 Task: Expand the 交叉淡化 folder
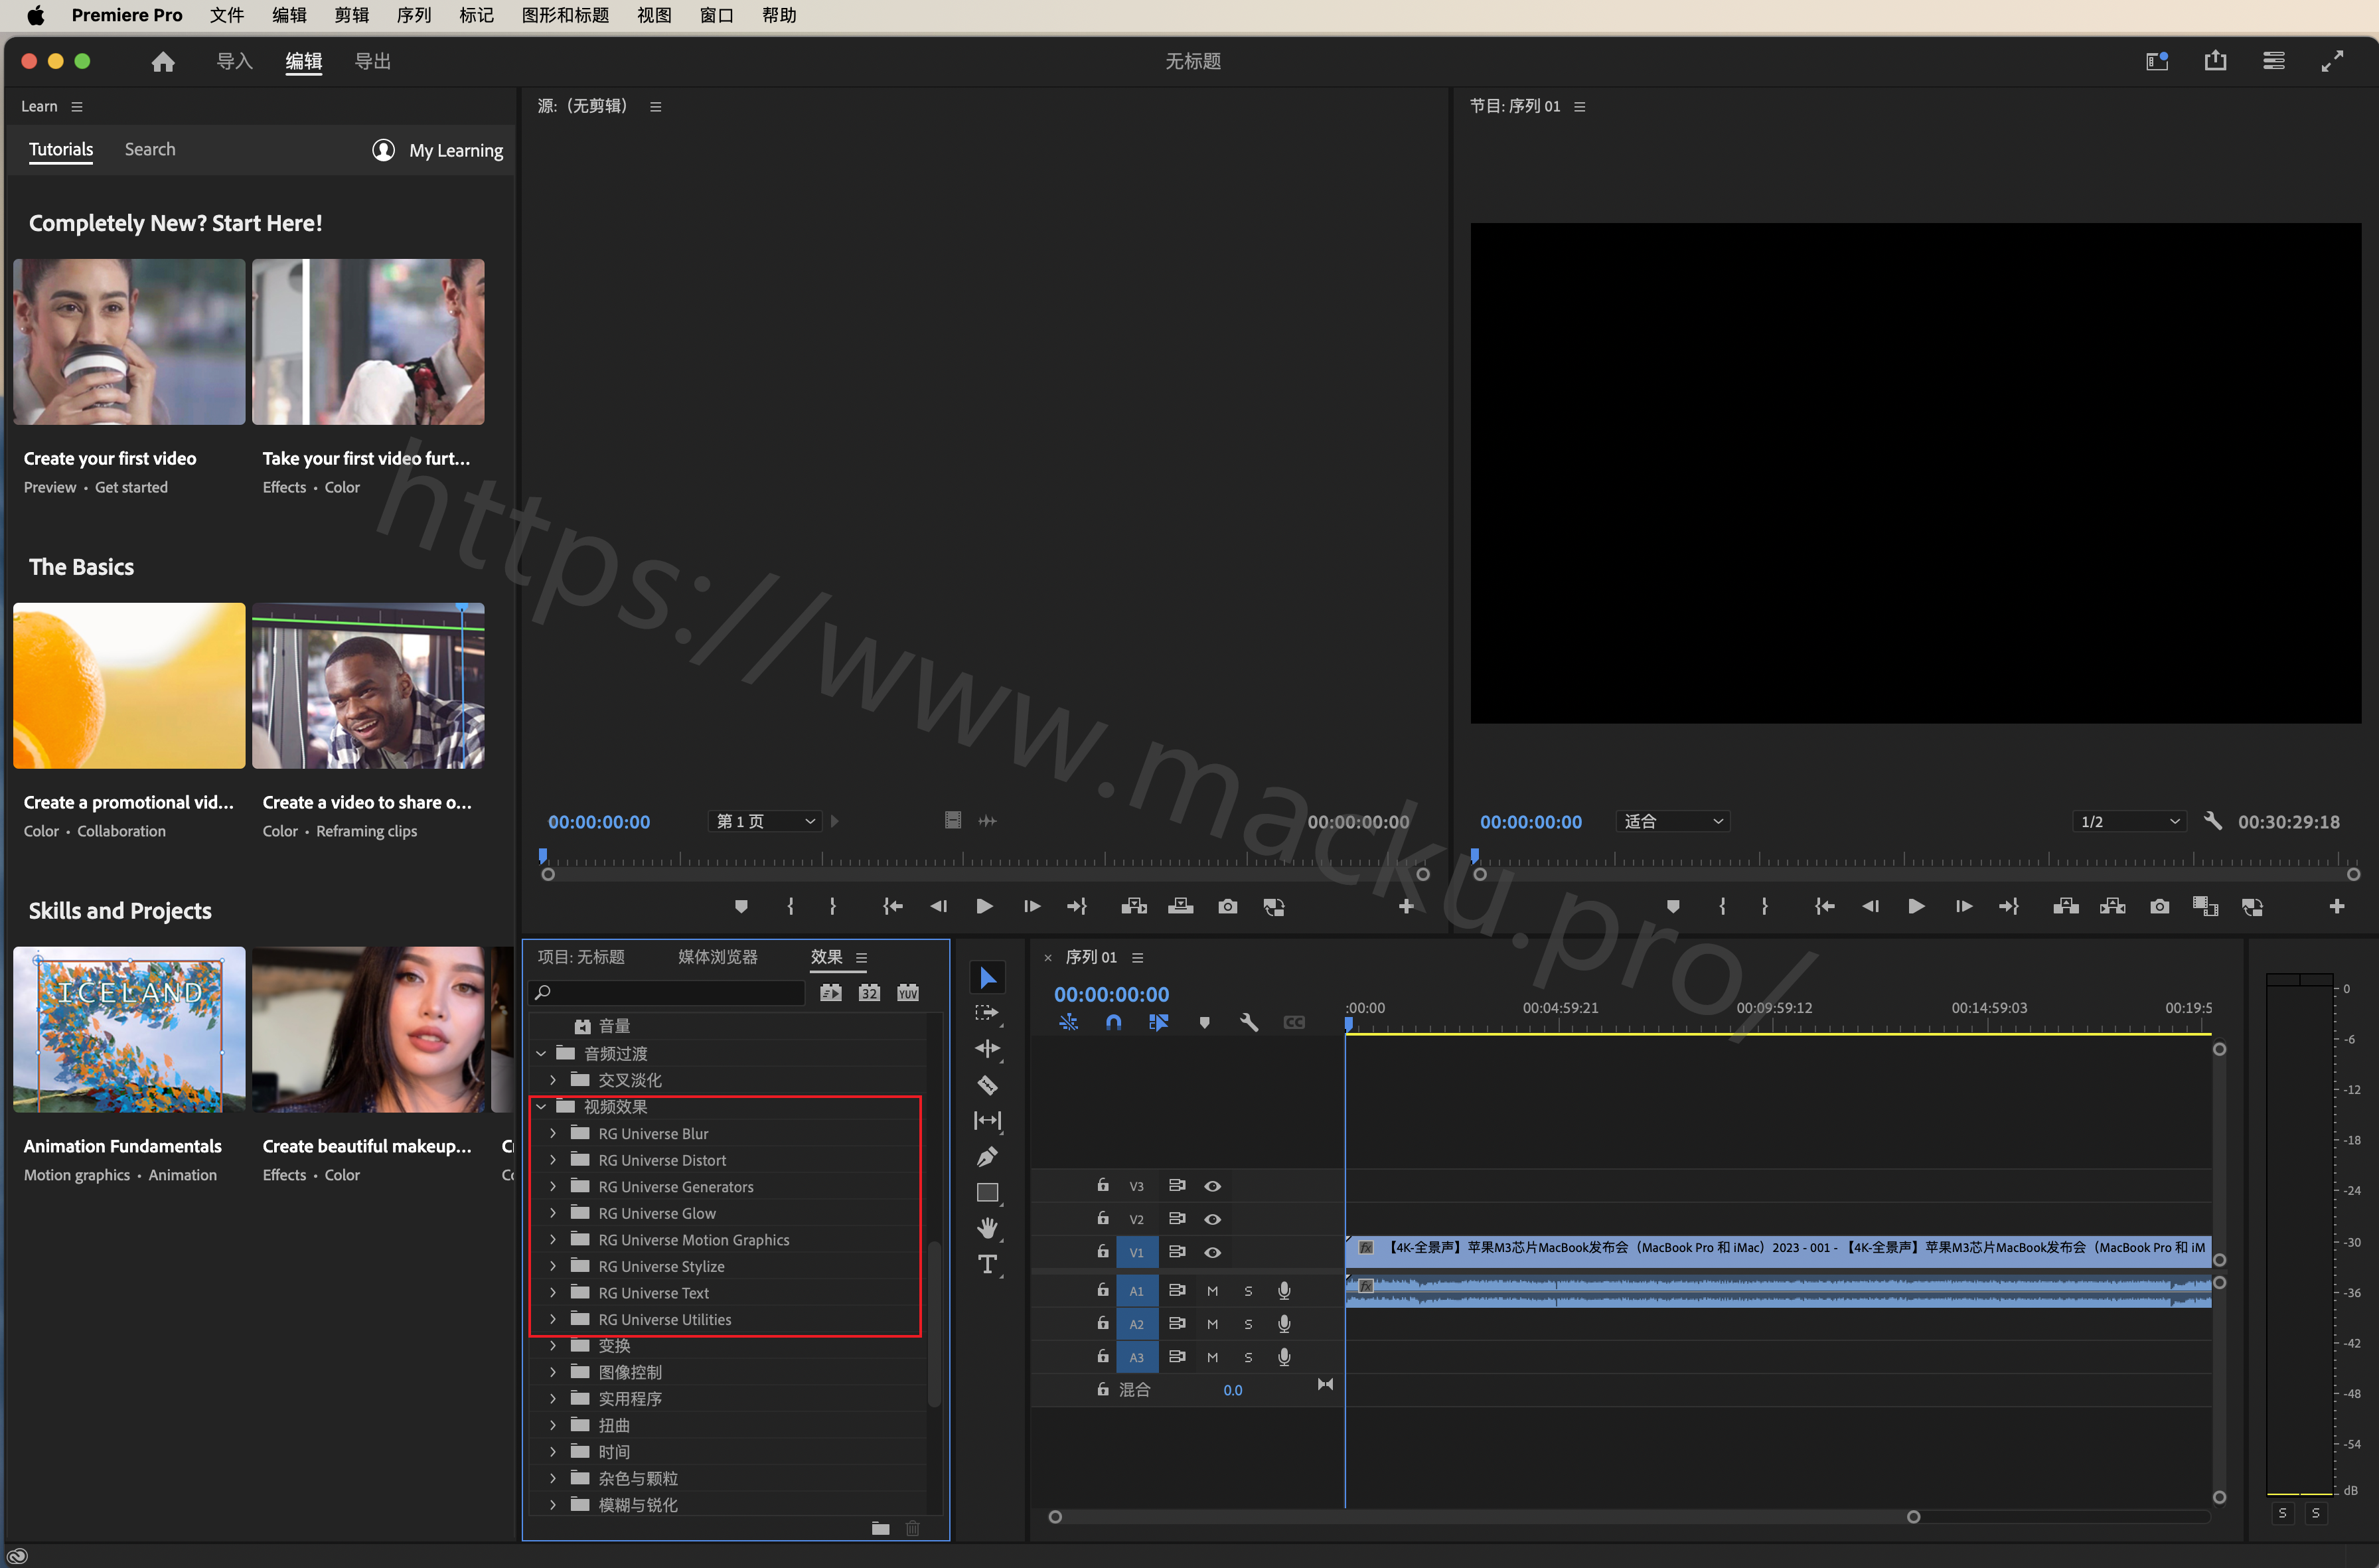553,1080
